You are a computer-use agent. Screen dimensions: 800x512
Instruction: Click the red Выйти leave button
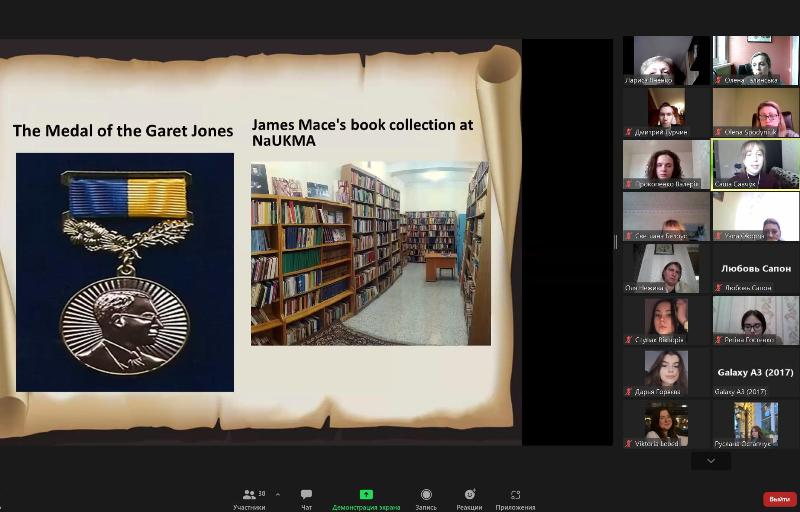click(x=779, y=499)
